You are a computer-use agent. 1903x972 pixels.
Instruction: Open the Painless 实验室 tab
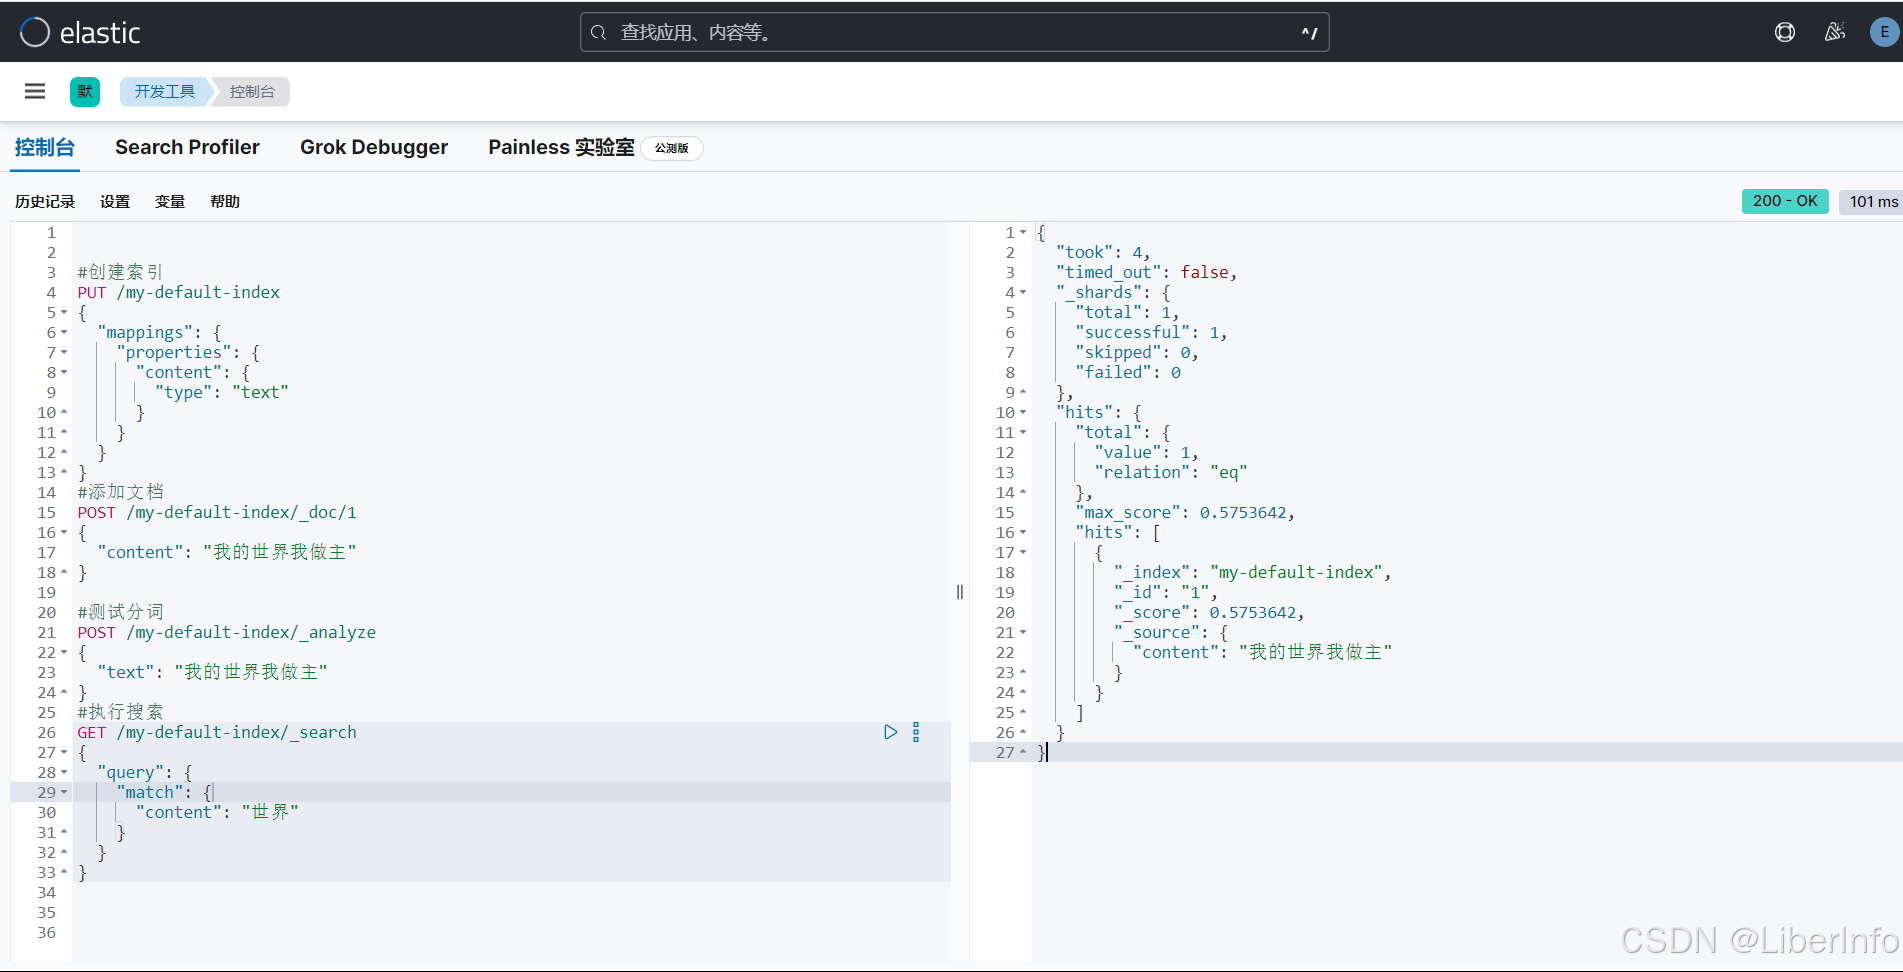[x=561, y=147]
